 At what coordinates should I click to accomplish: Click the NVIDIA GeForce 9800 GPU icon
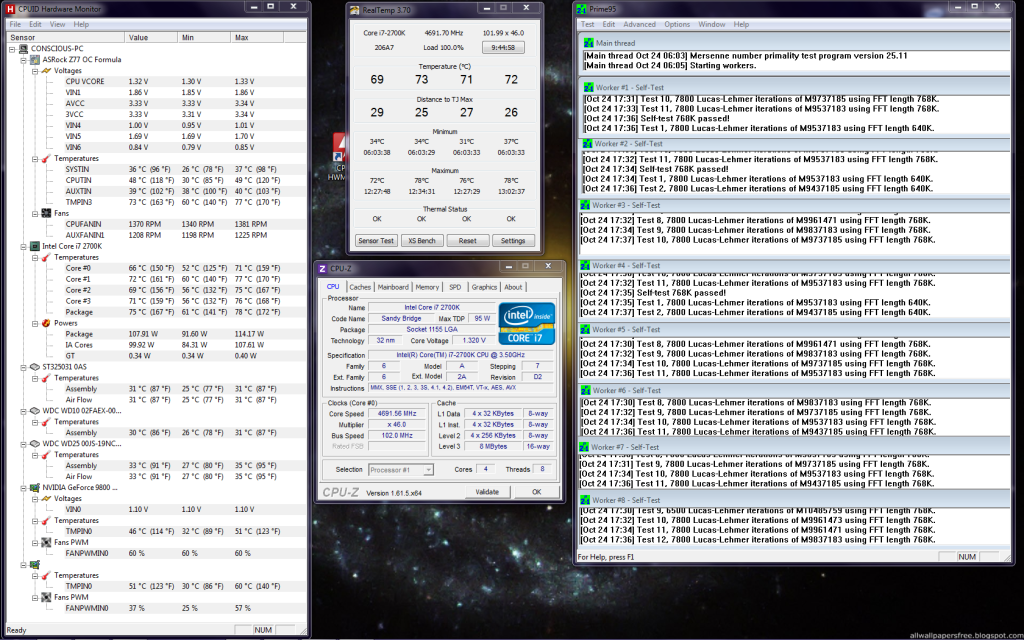point(35,487)
